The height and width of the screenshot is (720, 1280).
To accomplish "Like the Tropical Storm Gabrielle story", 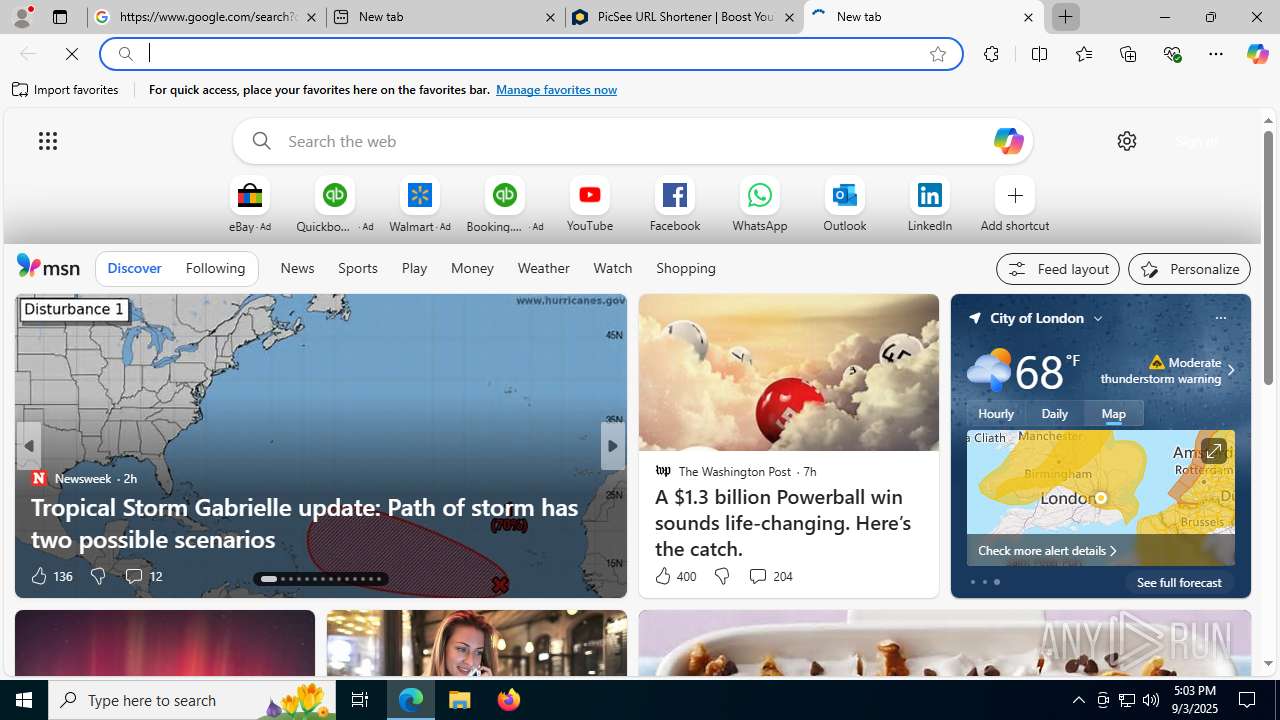I will (38, 576).
